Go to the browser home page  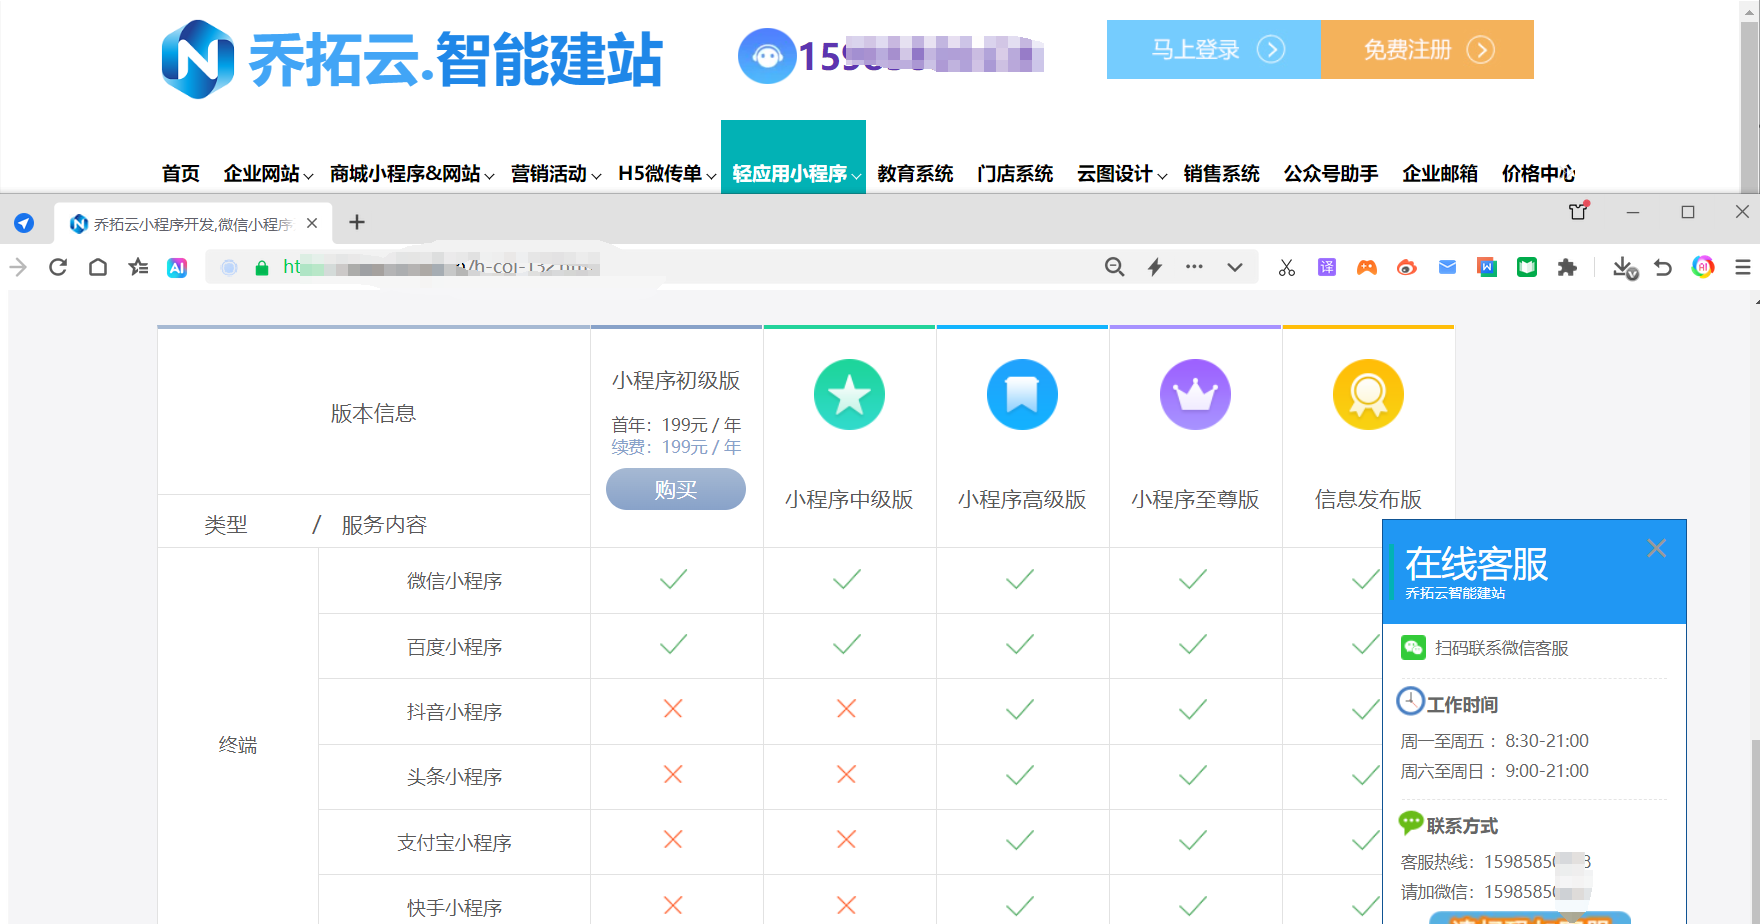pyautogui.click(x=98, y=267)
